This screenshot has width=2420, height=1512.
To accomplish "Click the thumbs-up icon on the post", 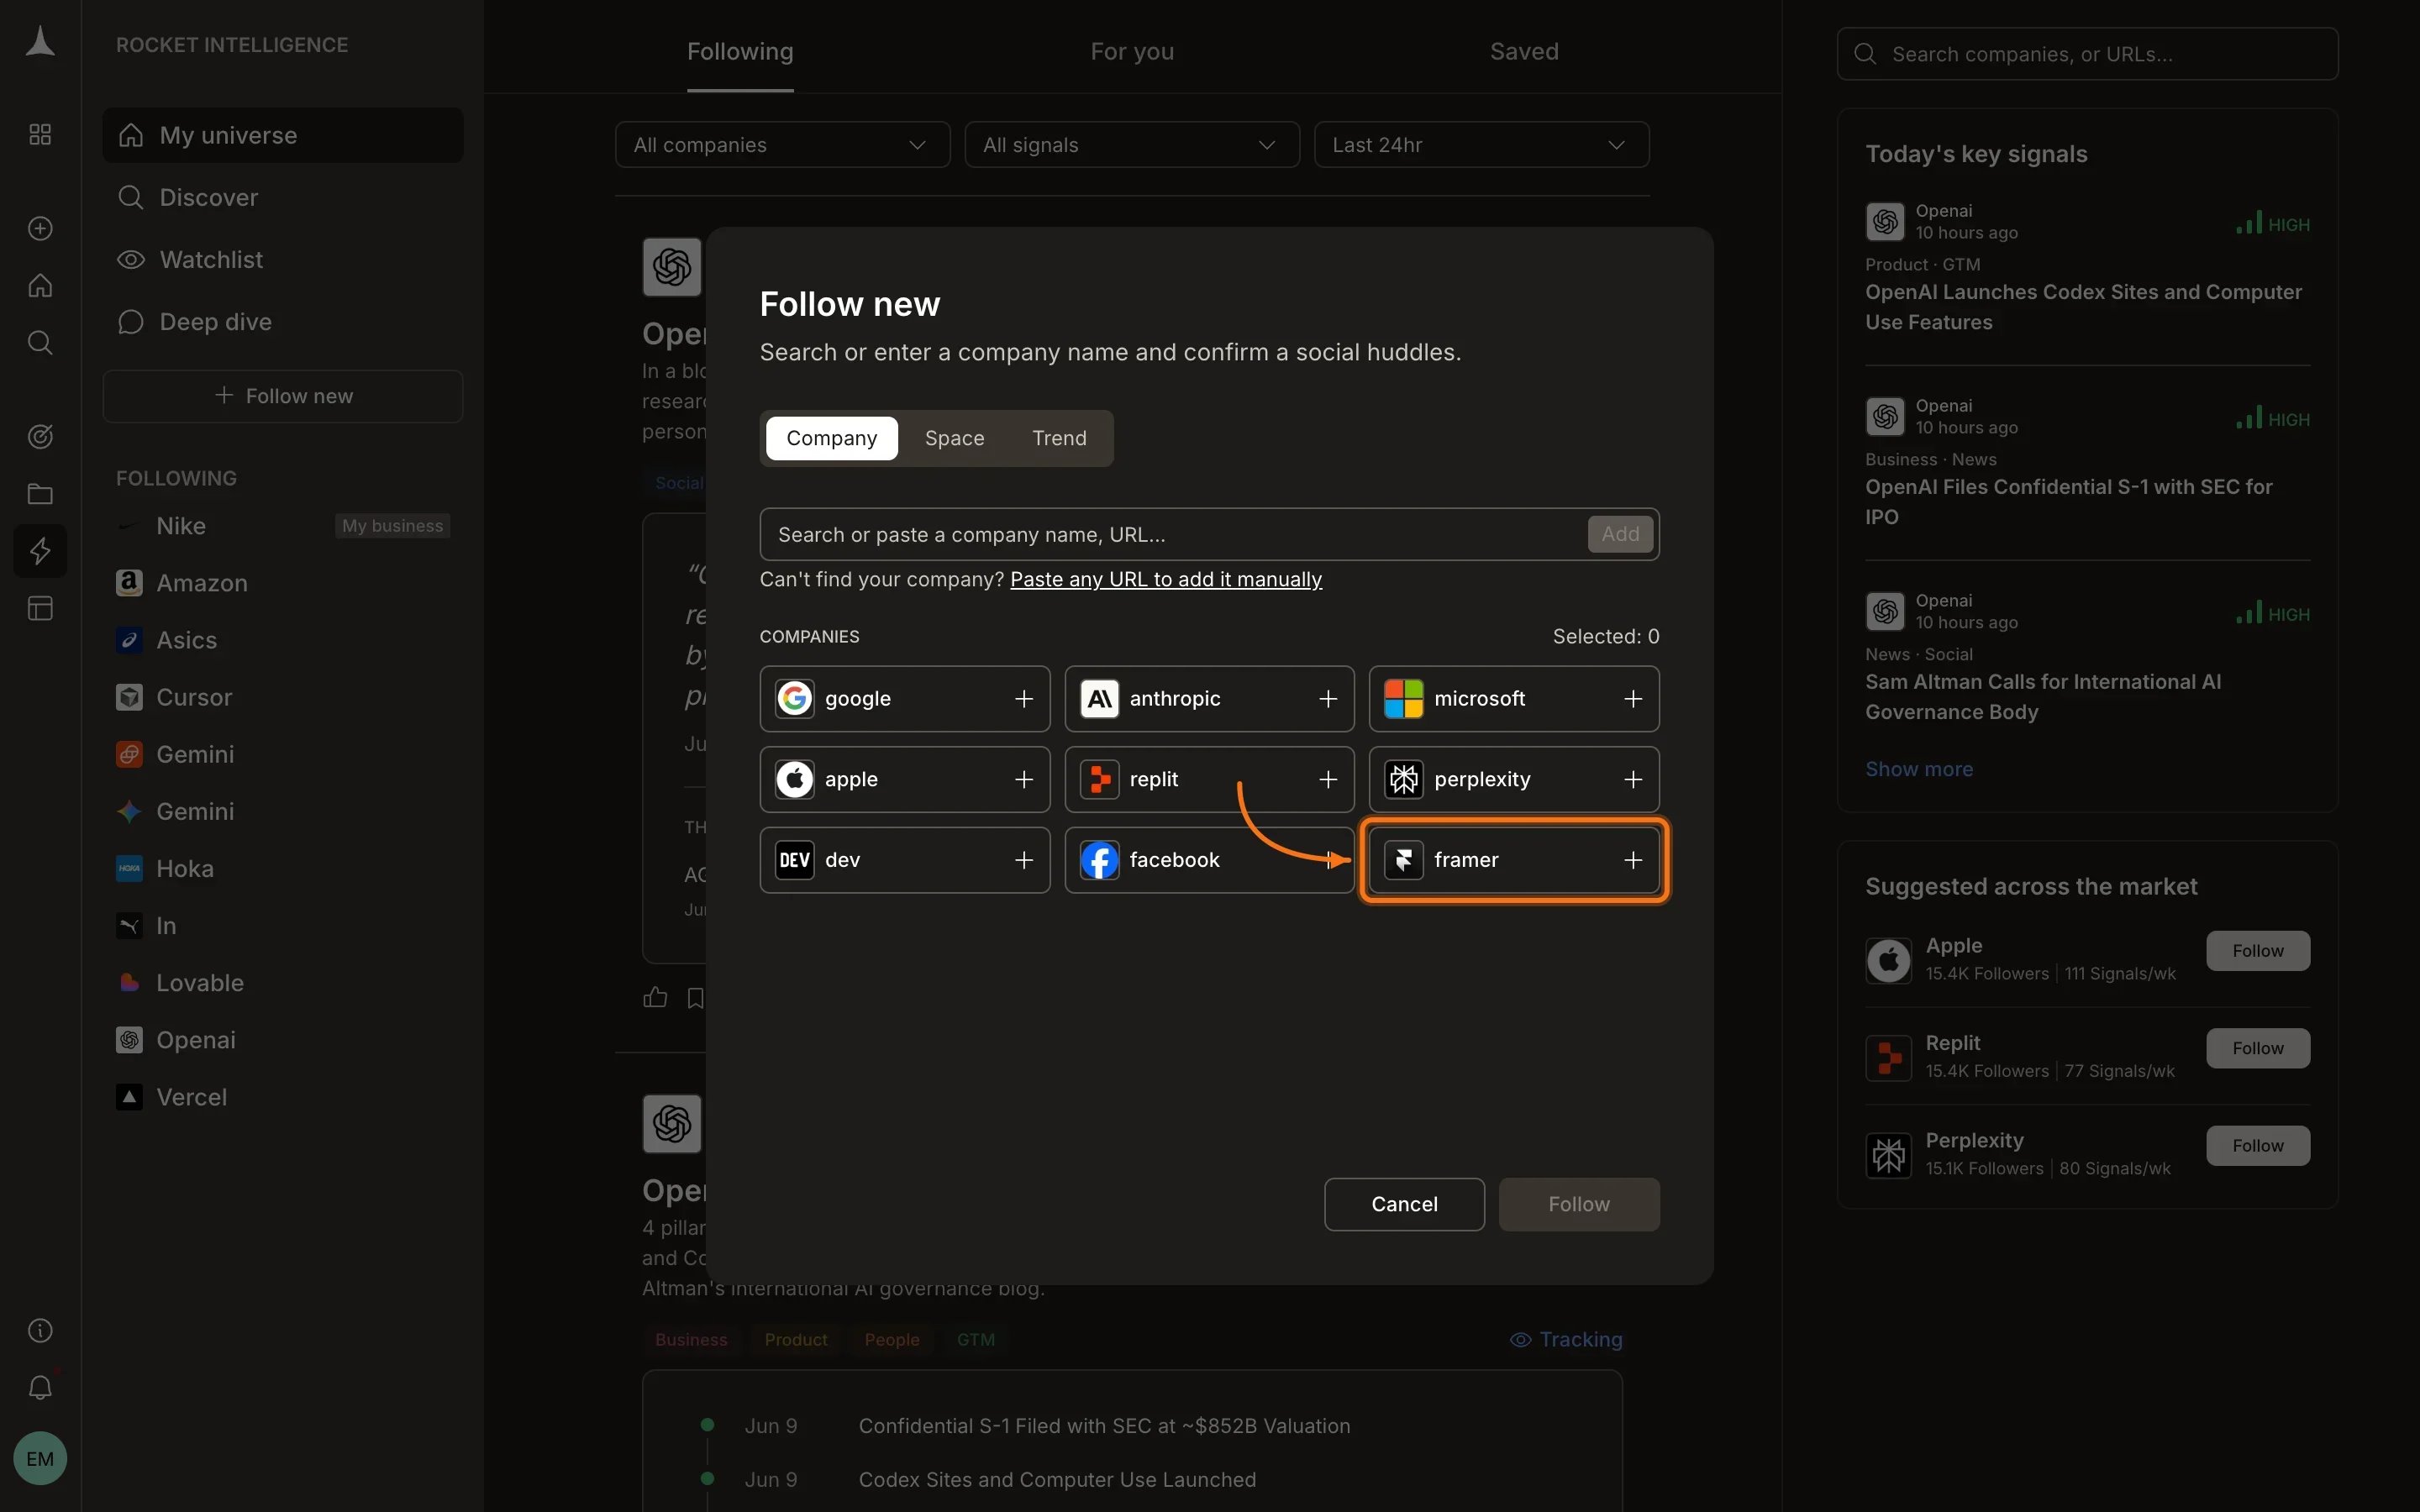I will tap(655, 997).
